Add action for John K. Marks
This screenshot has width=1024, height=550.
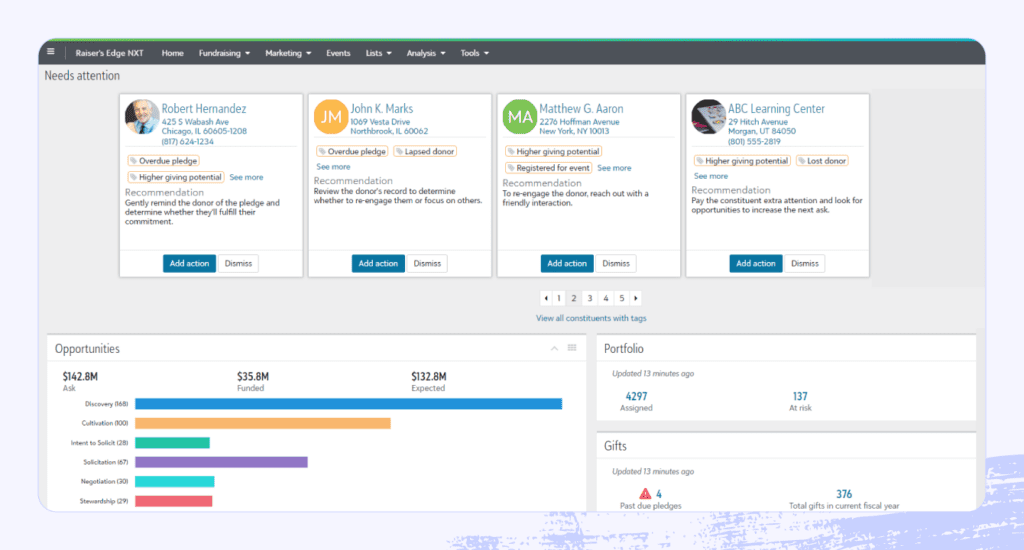click(x=378, y=263)
